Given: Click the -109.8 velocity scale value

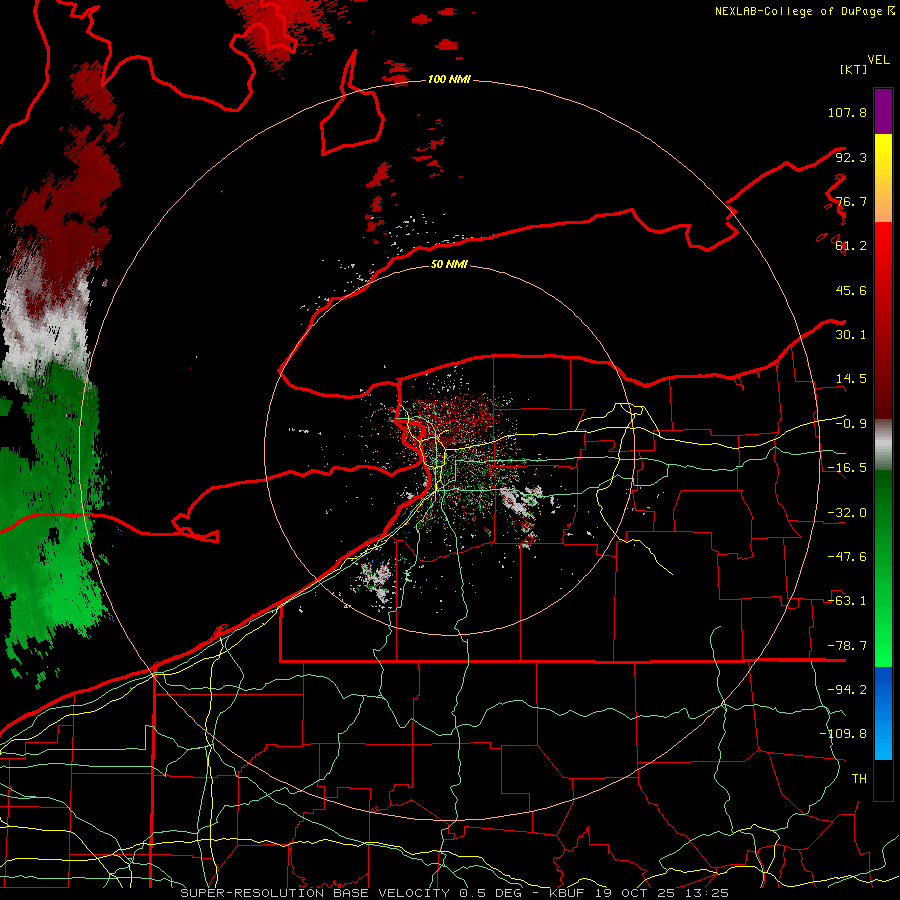Looking at the screenshot, I should coord(843,734).
